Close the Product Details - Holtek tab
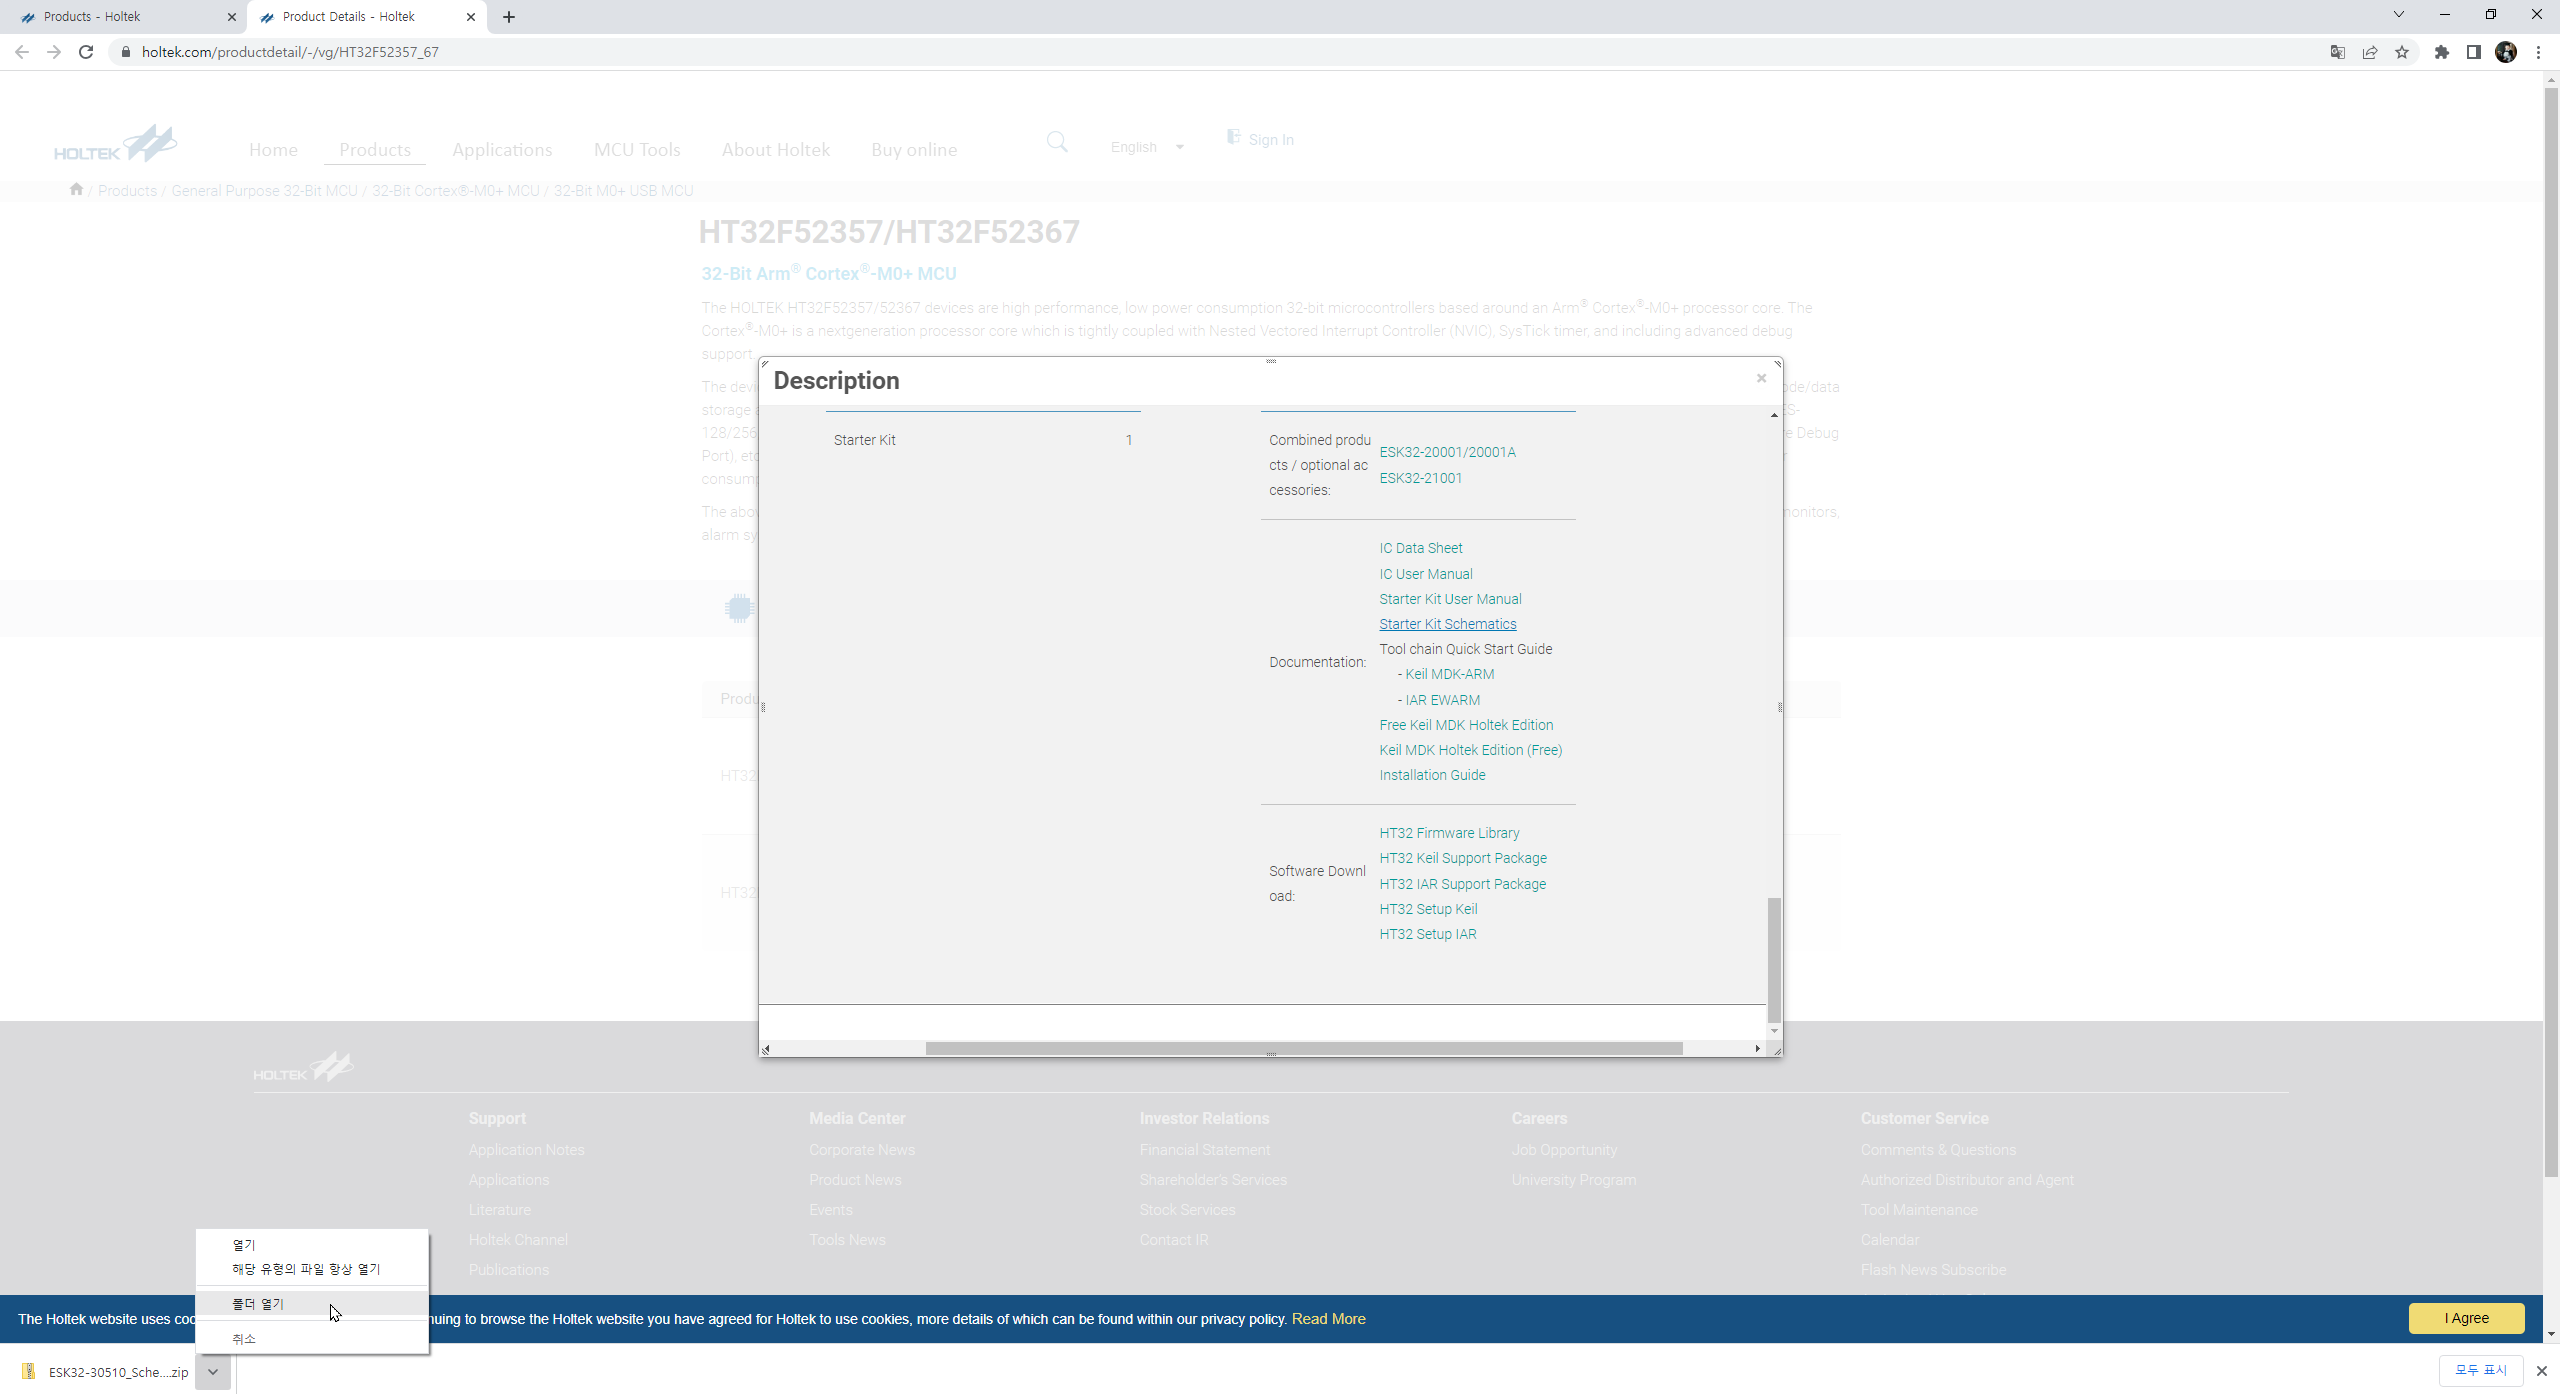2560x1400 pixels. [x=471, y=17]
